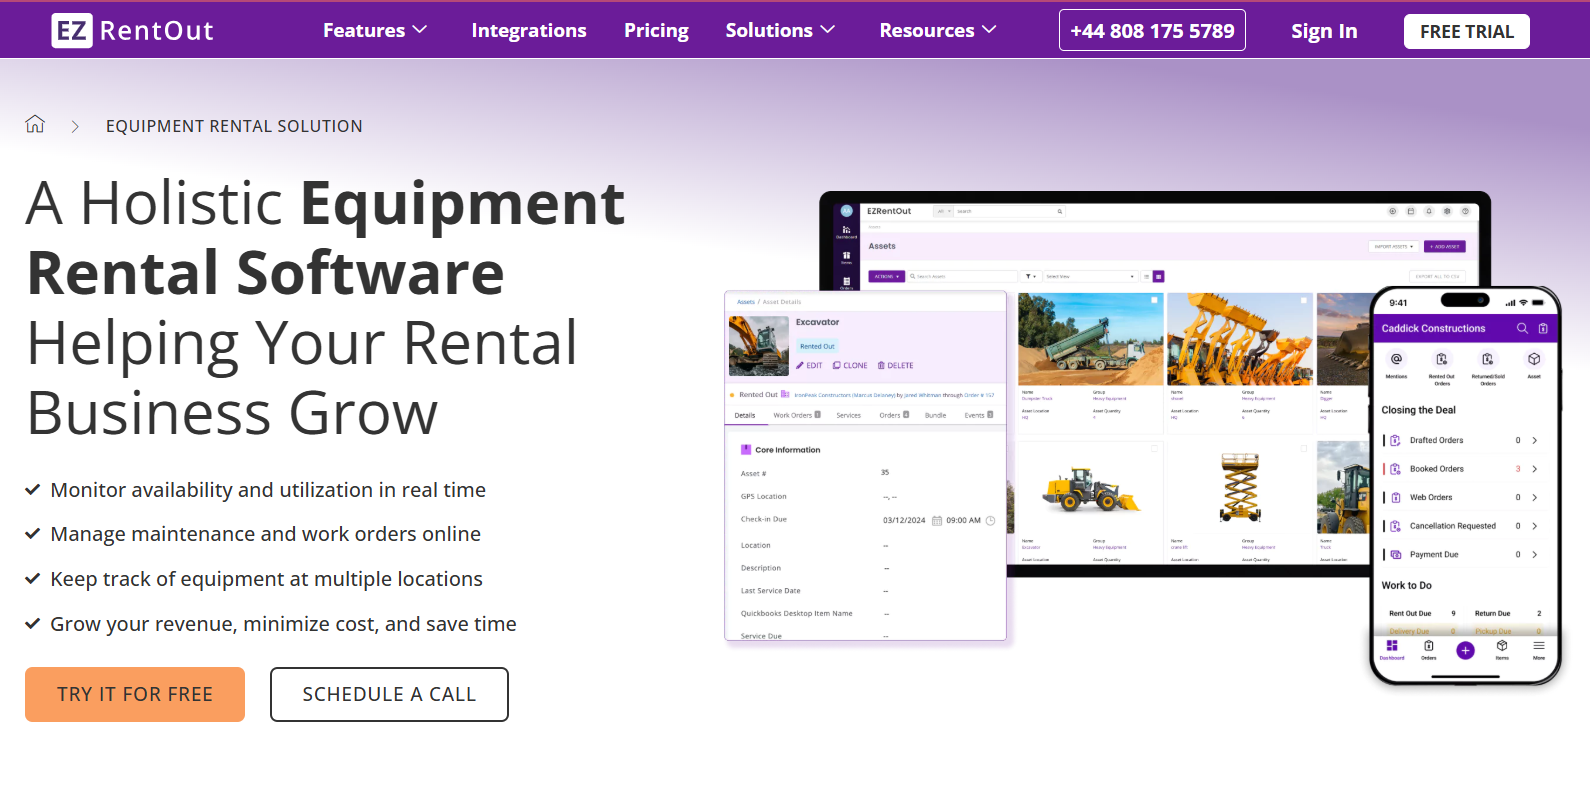Tap the purple plus button on phone

[1465, 651]
